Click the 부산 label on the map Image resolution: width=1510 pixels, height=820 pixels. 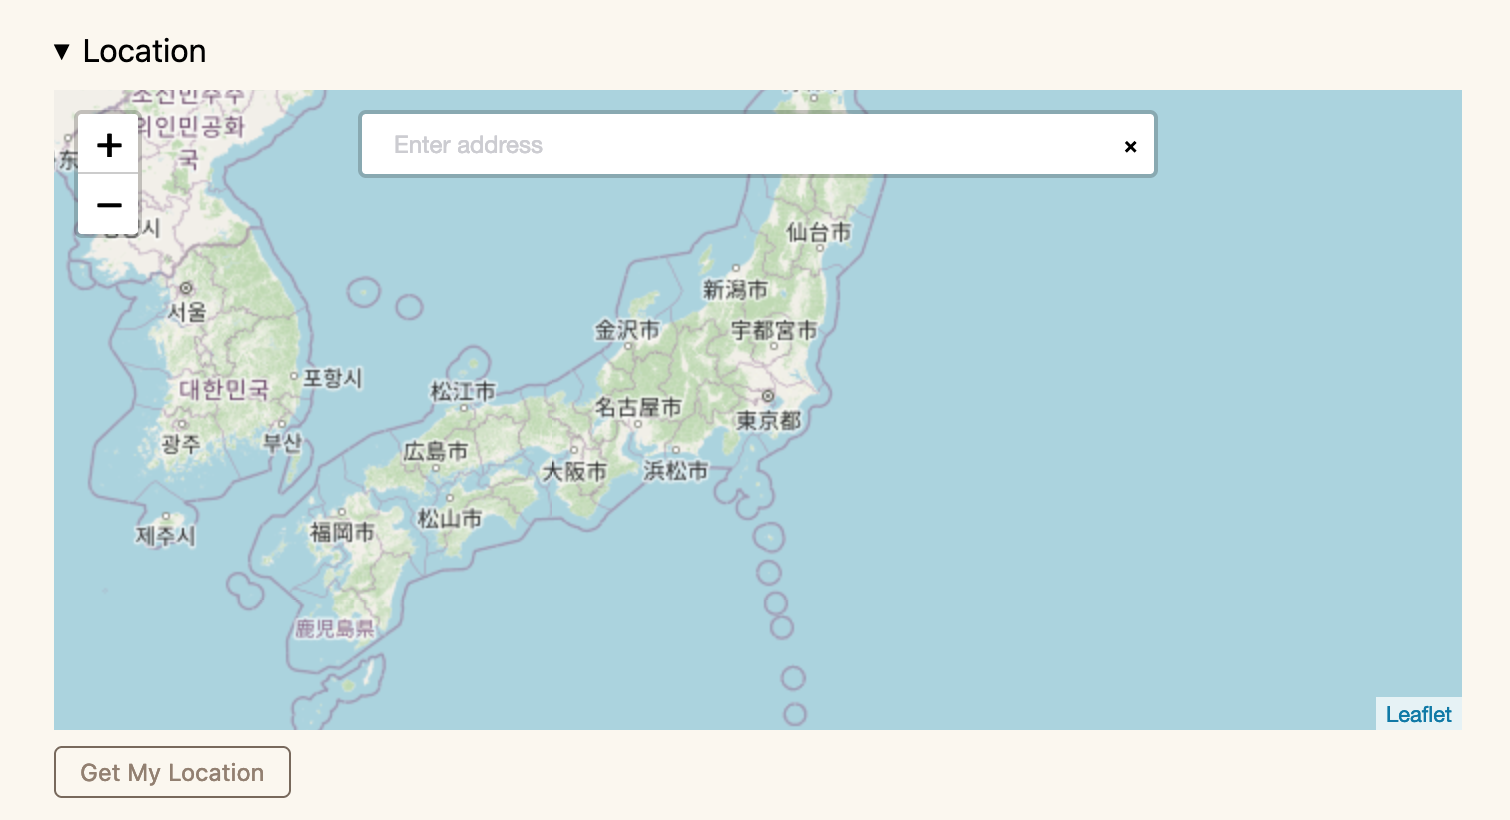pos(282,442)
